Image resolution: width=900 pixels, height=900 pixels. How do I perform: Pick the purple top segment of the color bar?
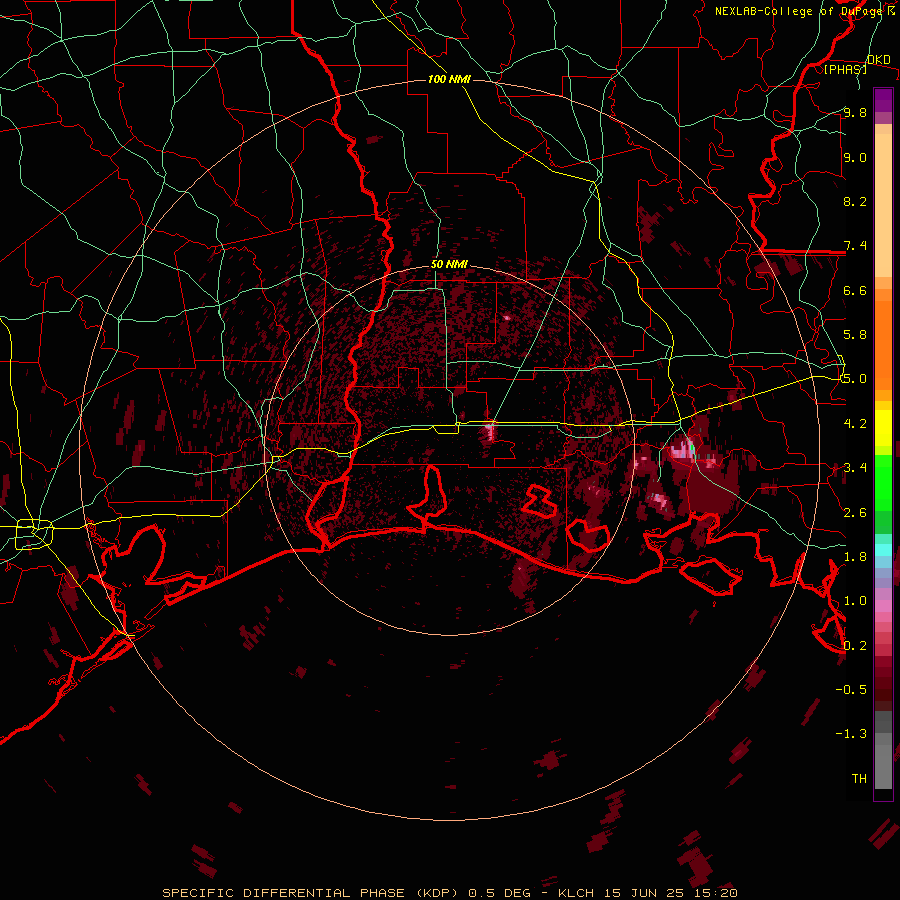coord(883,100)
